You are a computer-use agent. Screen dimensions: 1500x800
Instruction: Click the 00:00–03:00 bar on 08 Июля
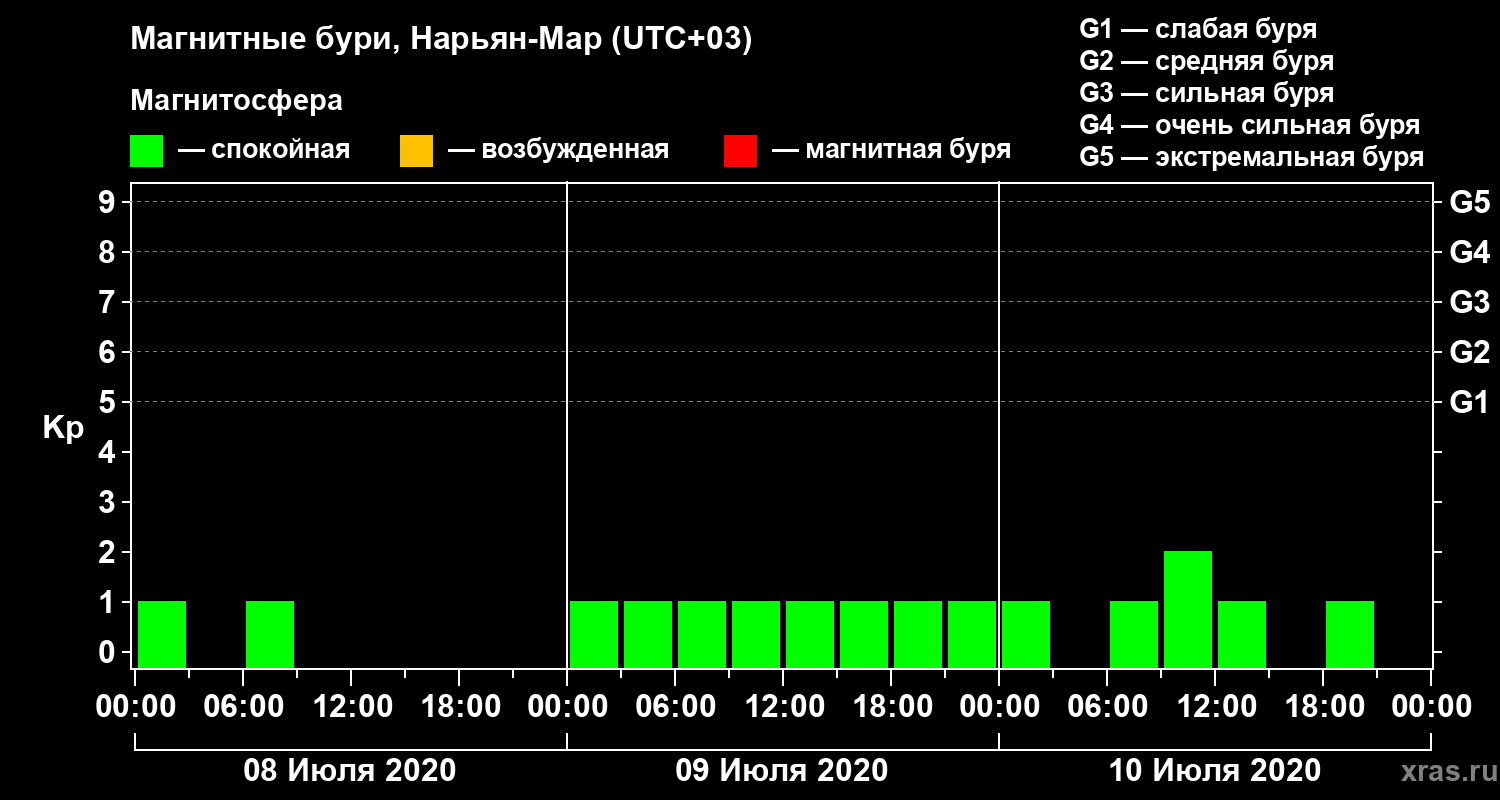tap(162, 633)
